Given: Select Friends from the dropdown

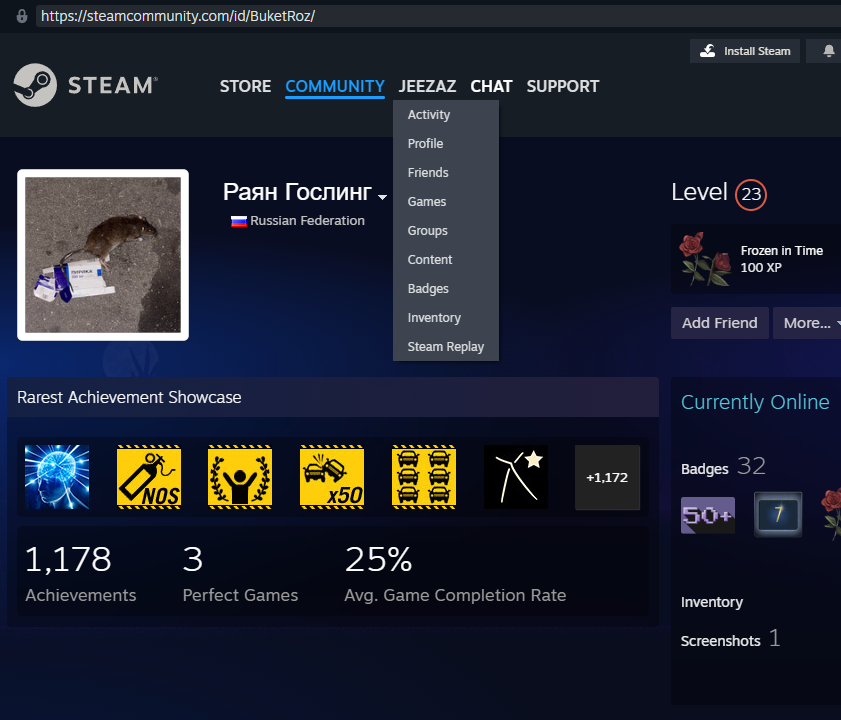Looking at the screenshot, I should [x=446, y=173].
